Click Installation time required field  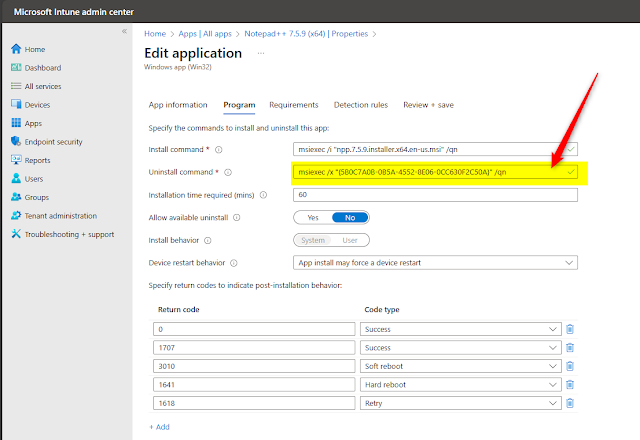[435, 195]
